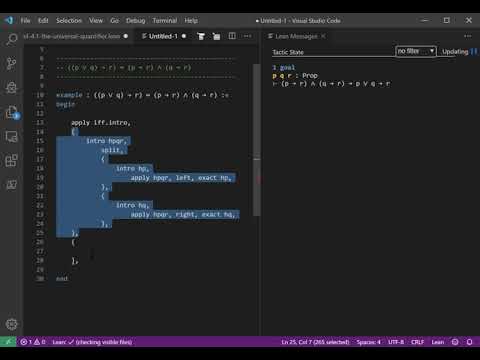
Task: Click the Lean display goal toolbar icon
Action: click(x=201, y=36)
